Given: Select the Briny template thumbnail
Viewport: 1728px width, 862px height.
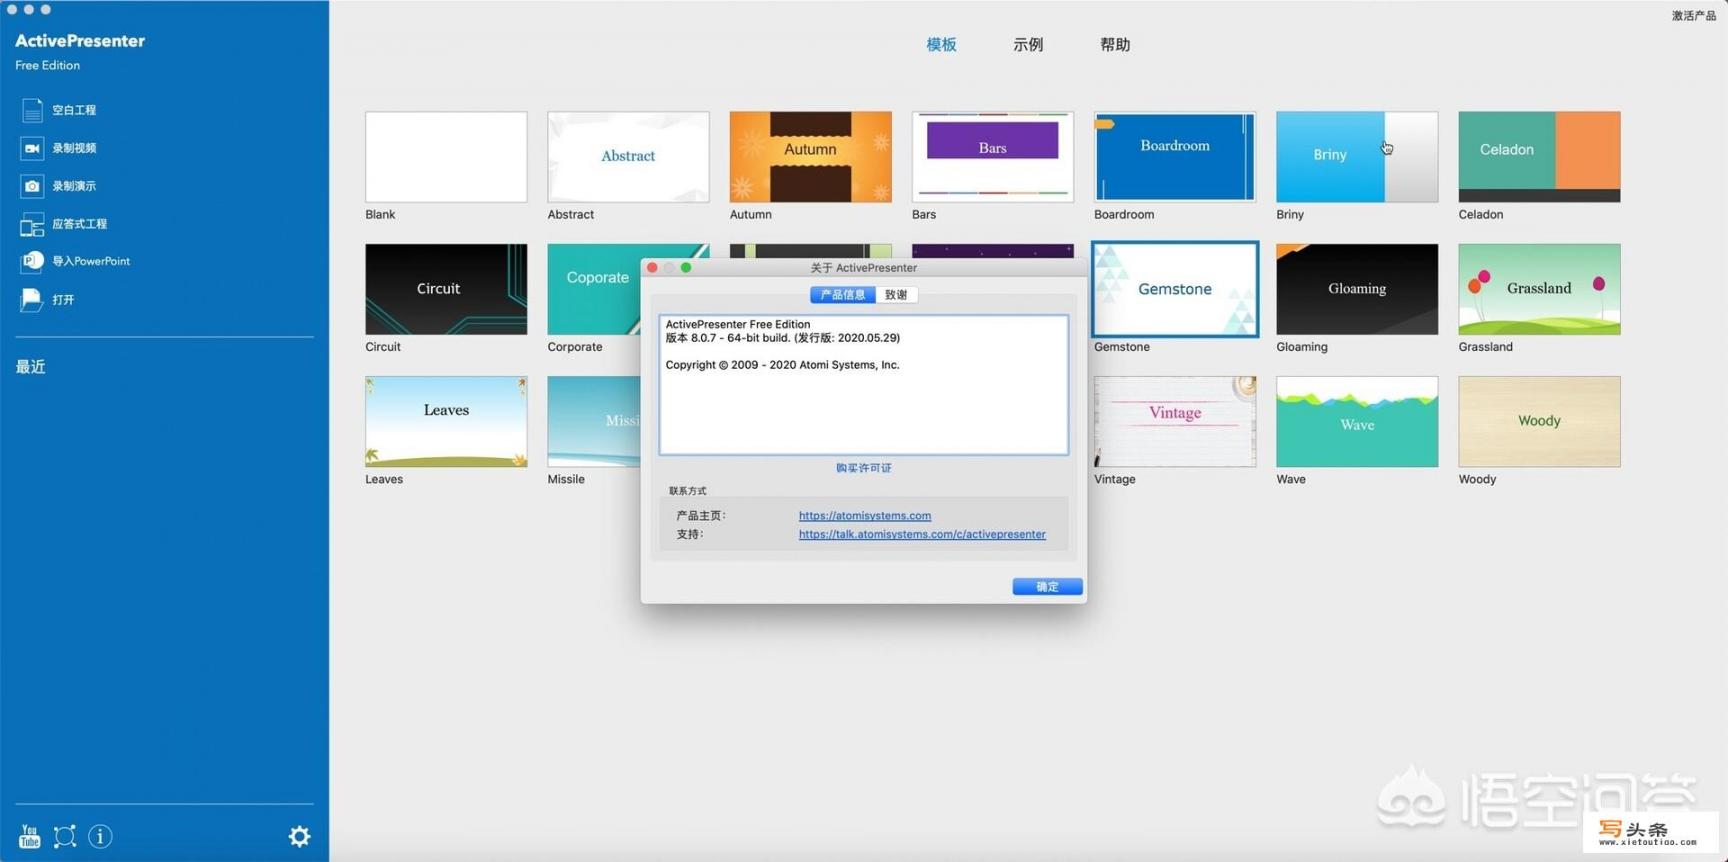Looking at the screenshot, I should tap(1357, 157).
